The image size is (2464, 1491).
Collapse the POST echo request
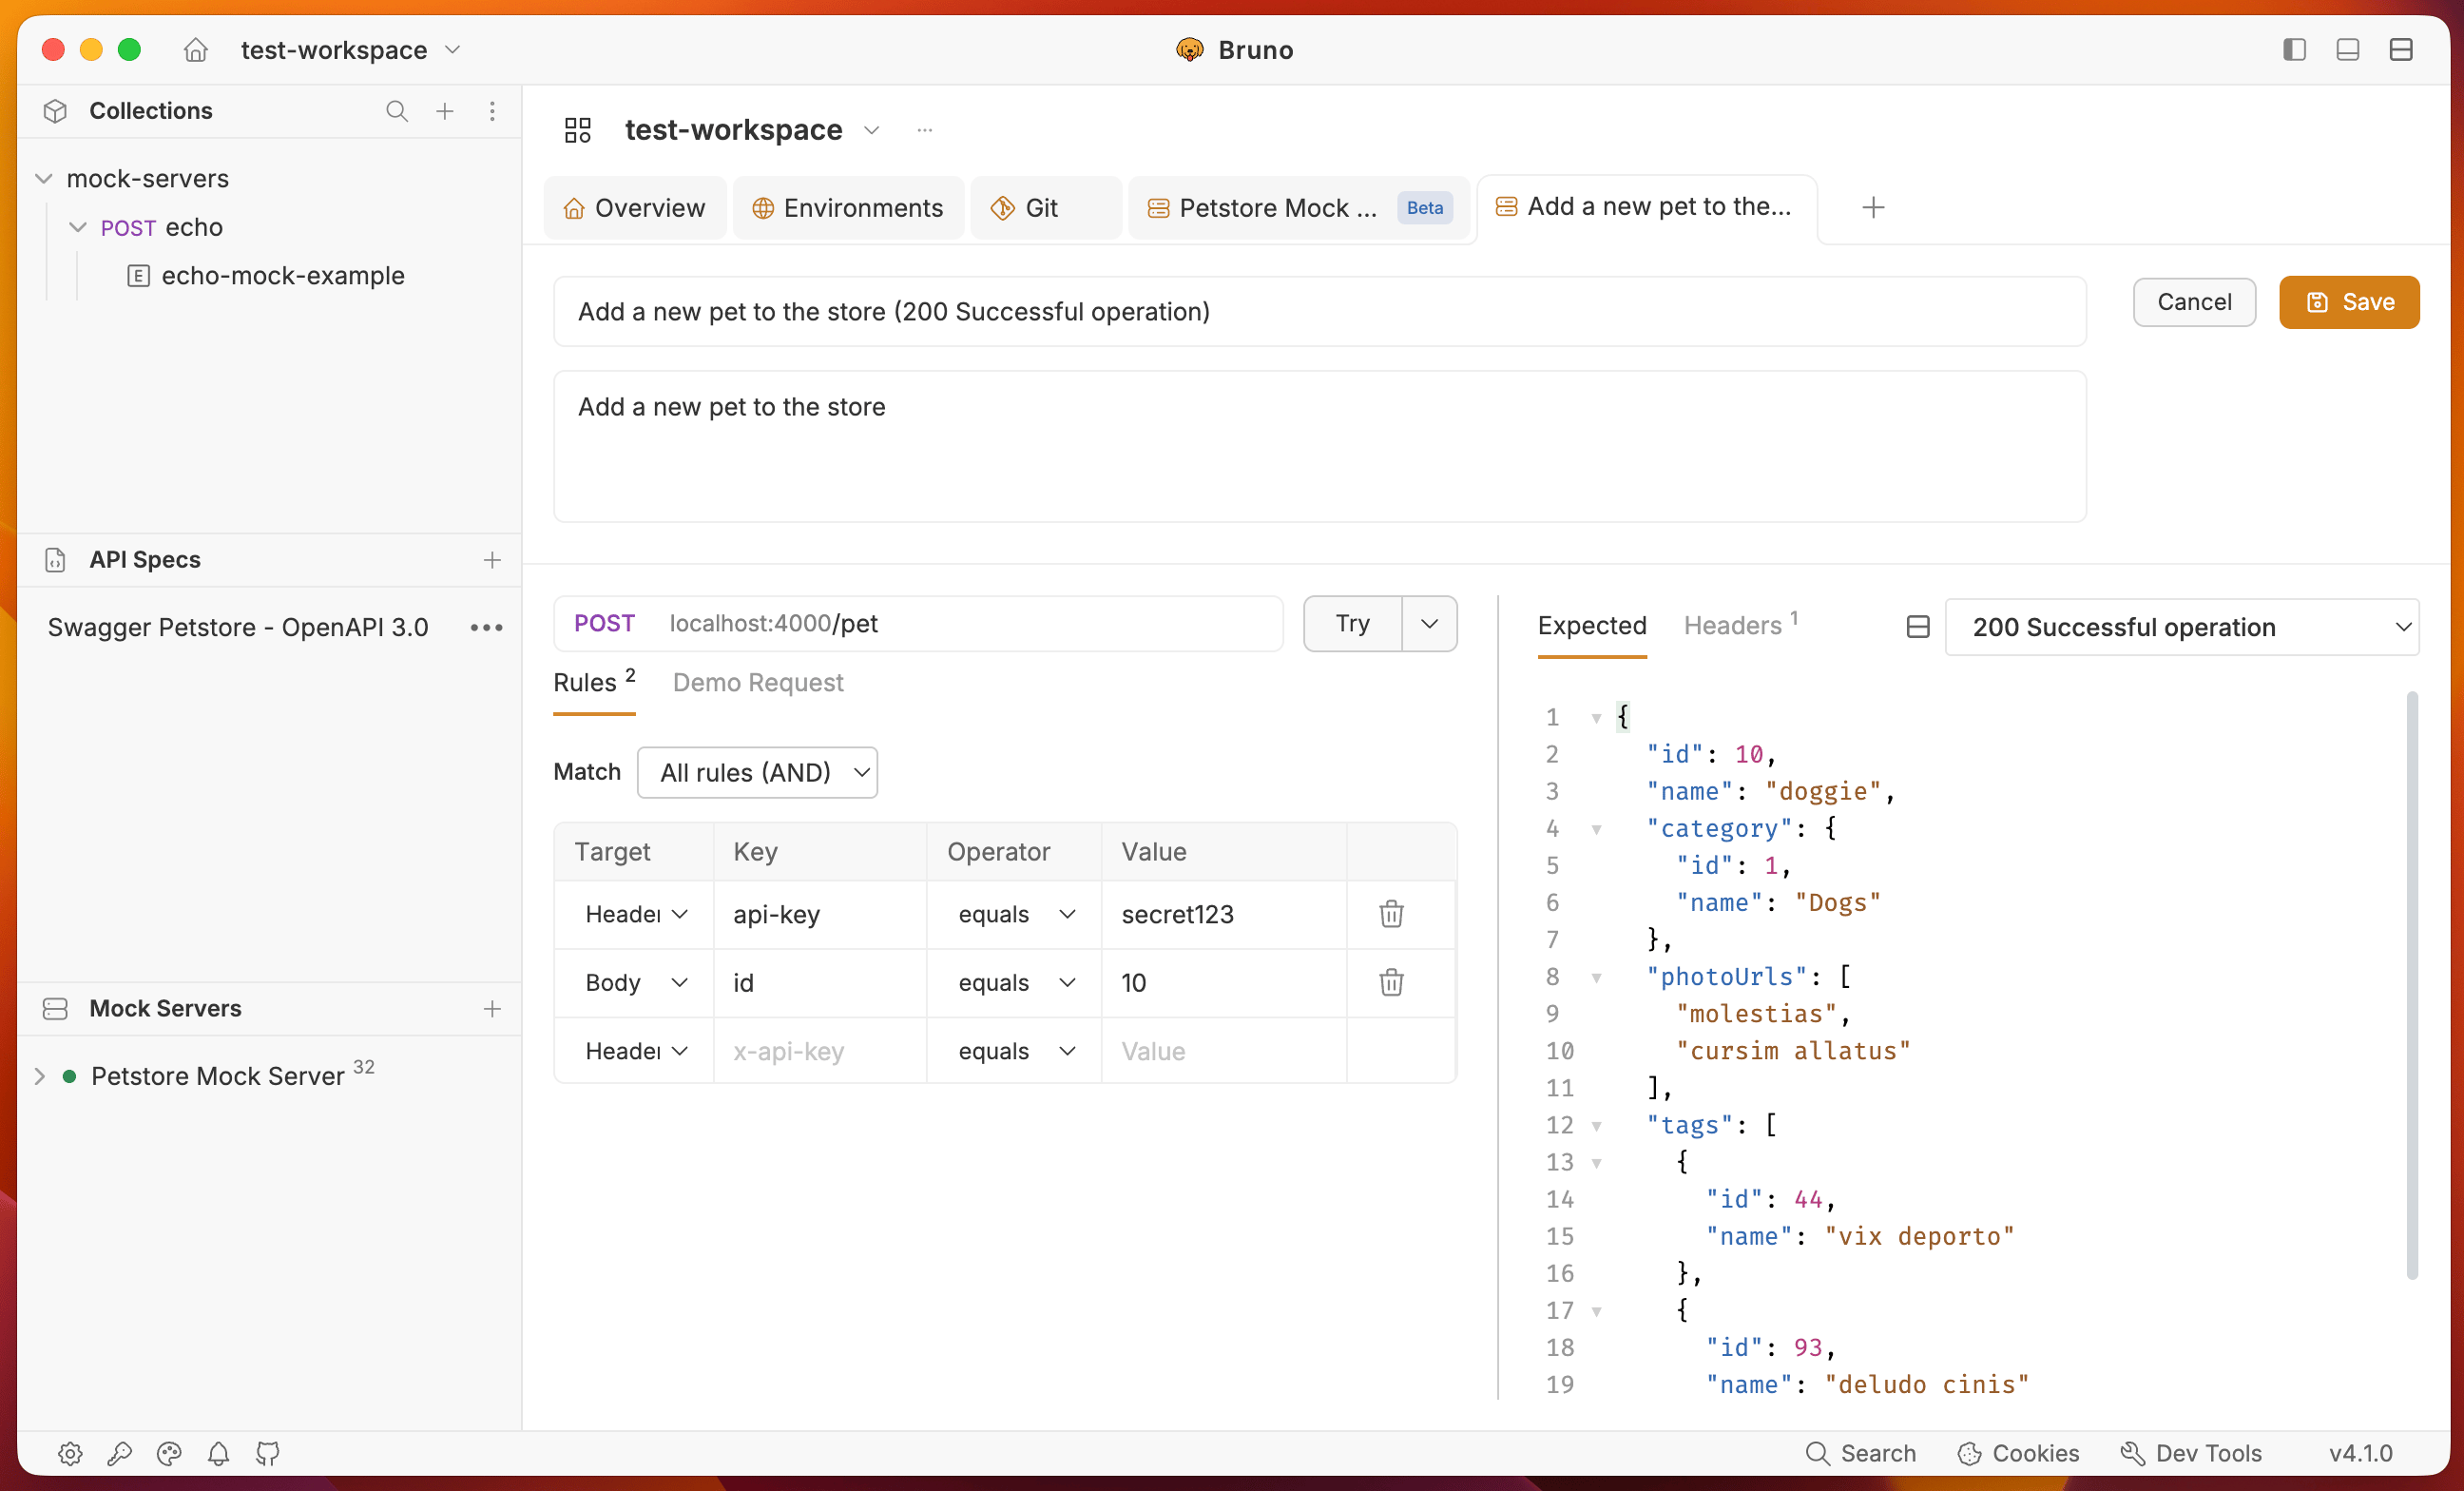(78, 227)
